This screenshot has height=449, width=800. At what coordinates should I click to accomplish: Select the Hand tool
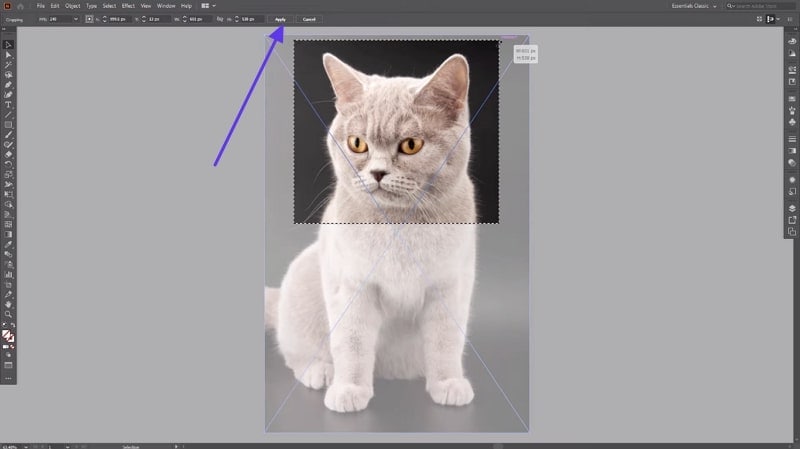pos(8,304)
